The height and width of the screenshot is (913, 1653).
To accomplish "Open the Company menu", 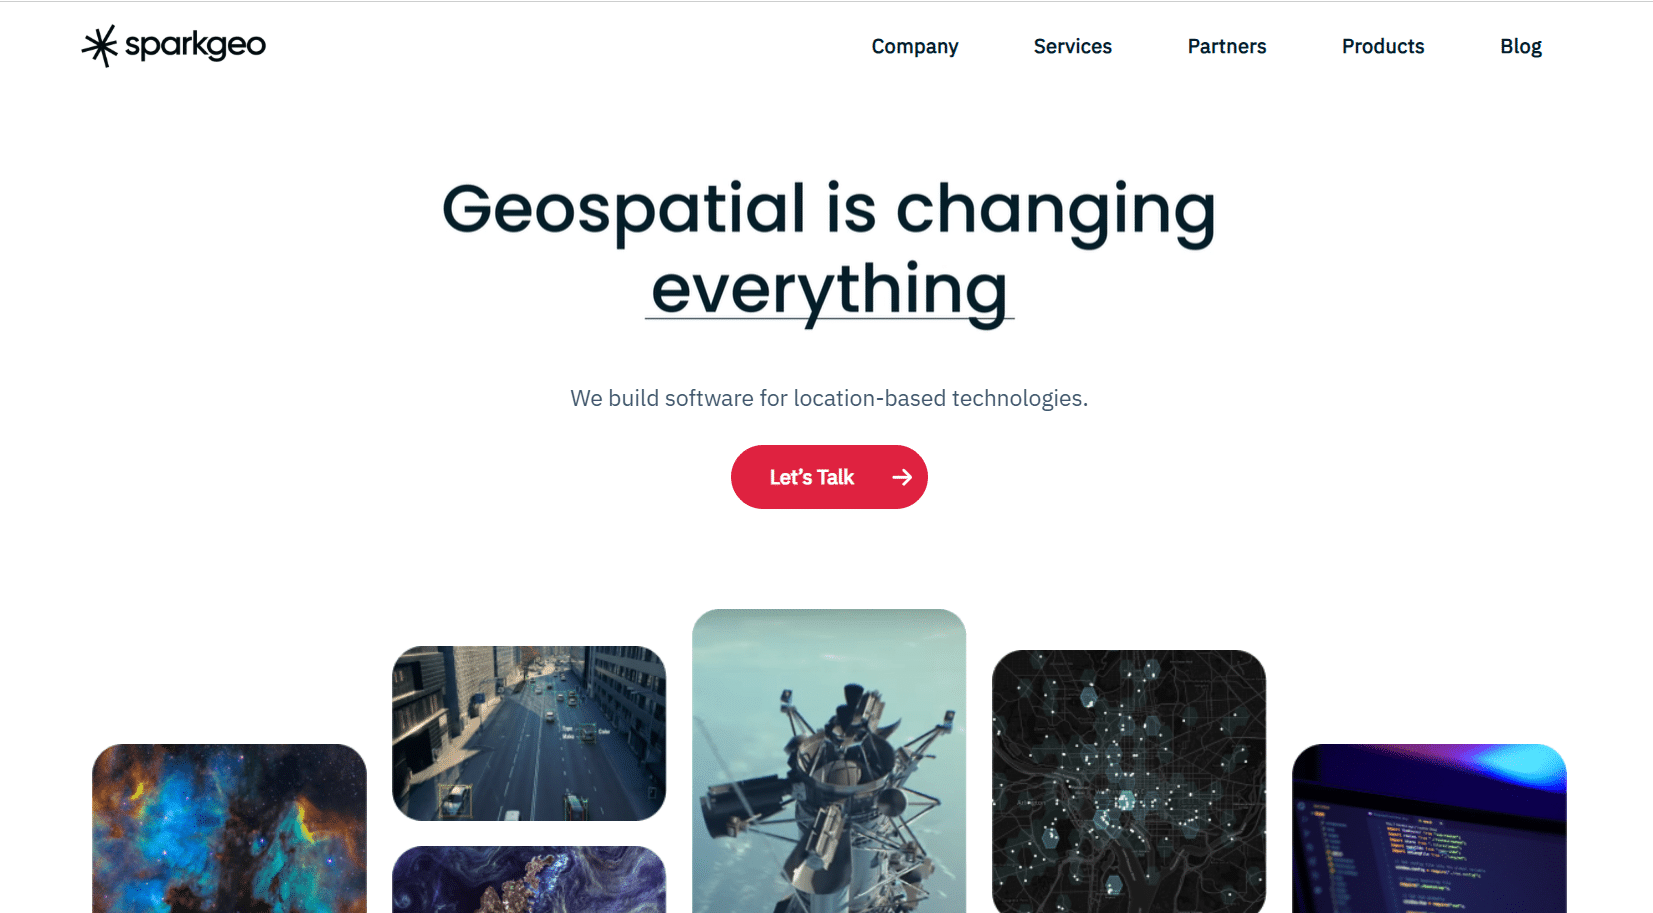I will (x=914, y=47).
